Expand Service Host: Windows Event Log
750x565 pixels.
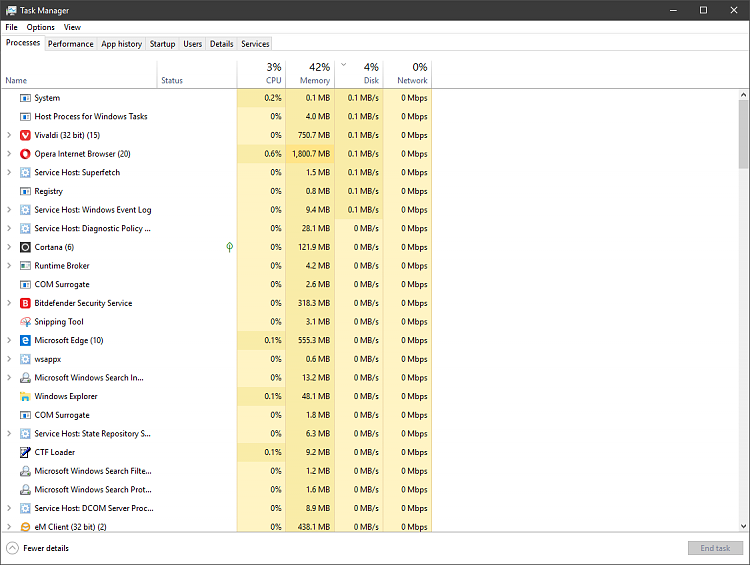(9, 210)
